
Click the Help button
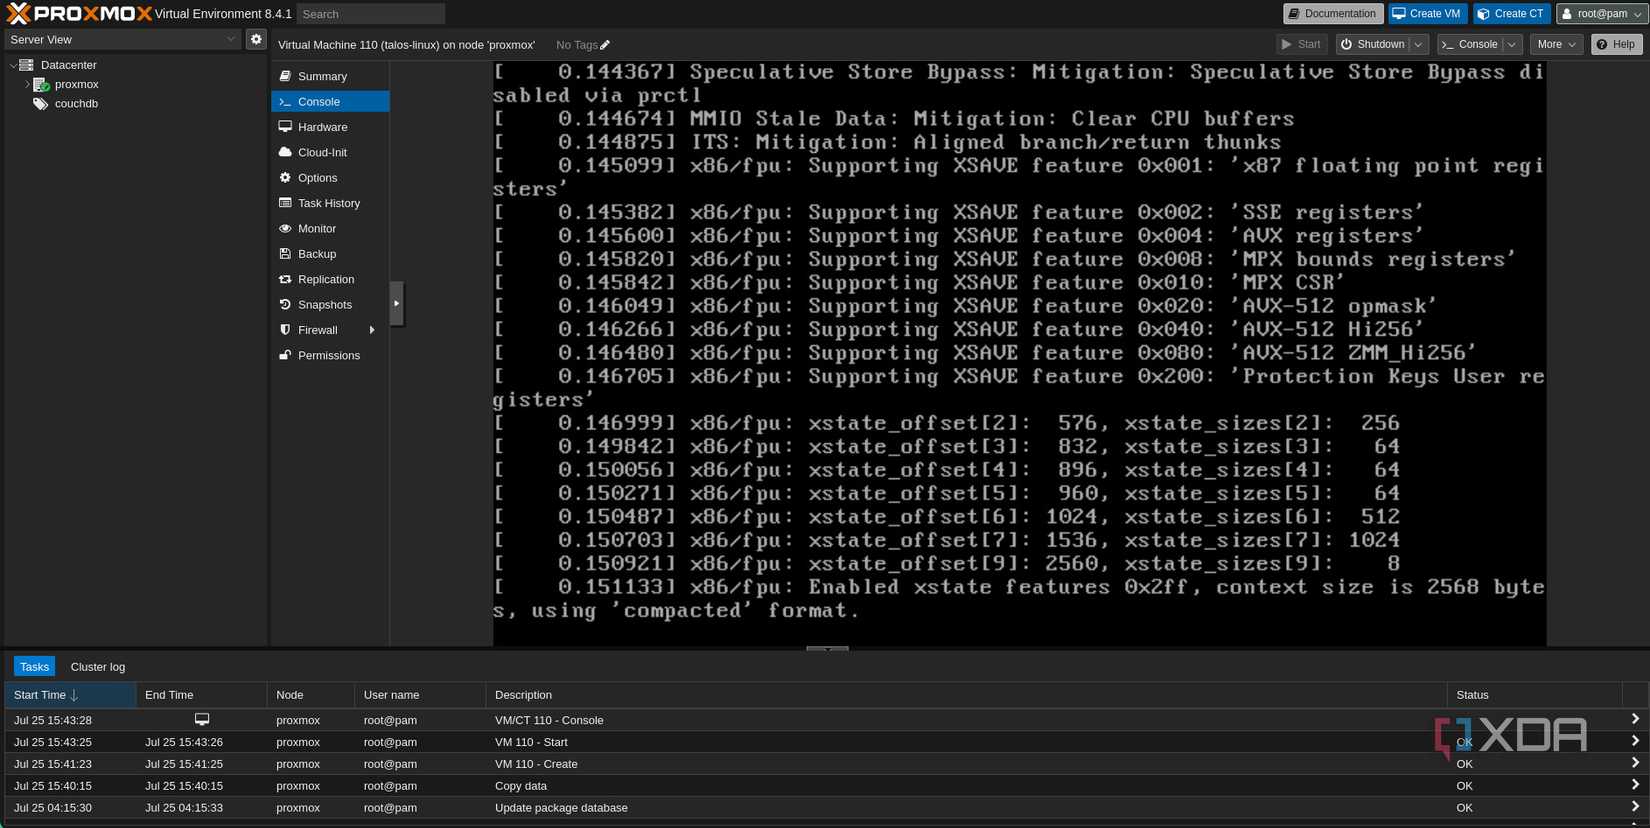tap(1617, 44)
